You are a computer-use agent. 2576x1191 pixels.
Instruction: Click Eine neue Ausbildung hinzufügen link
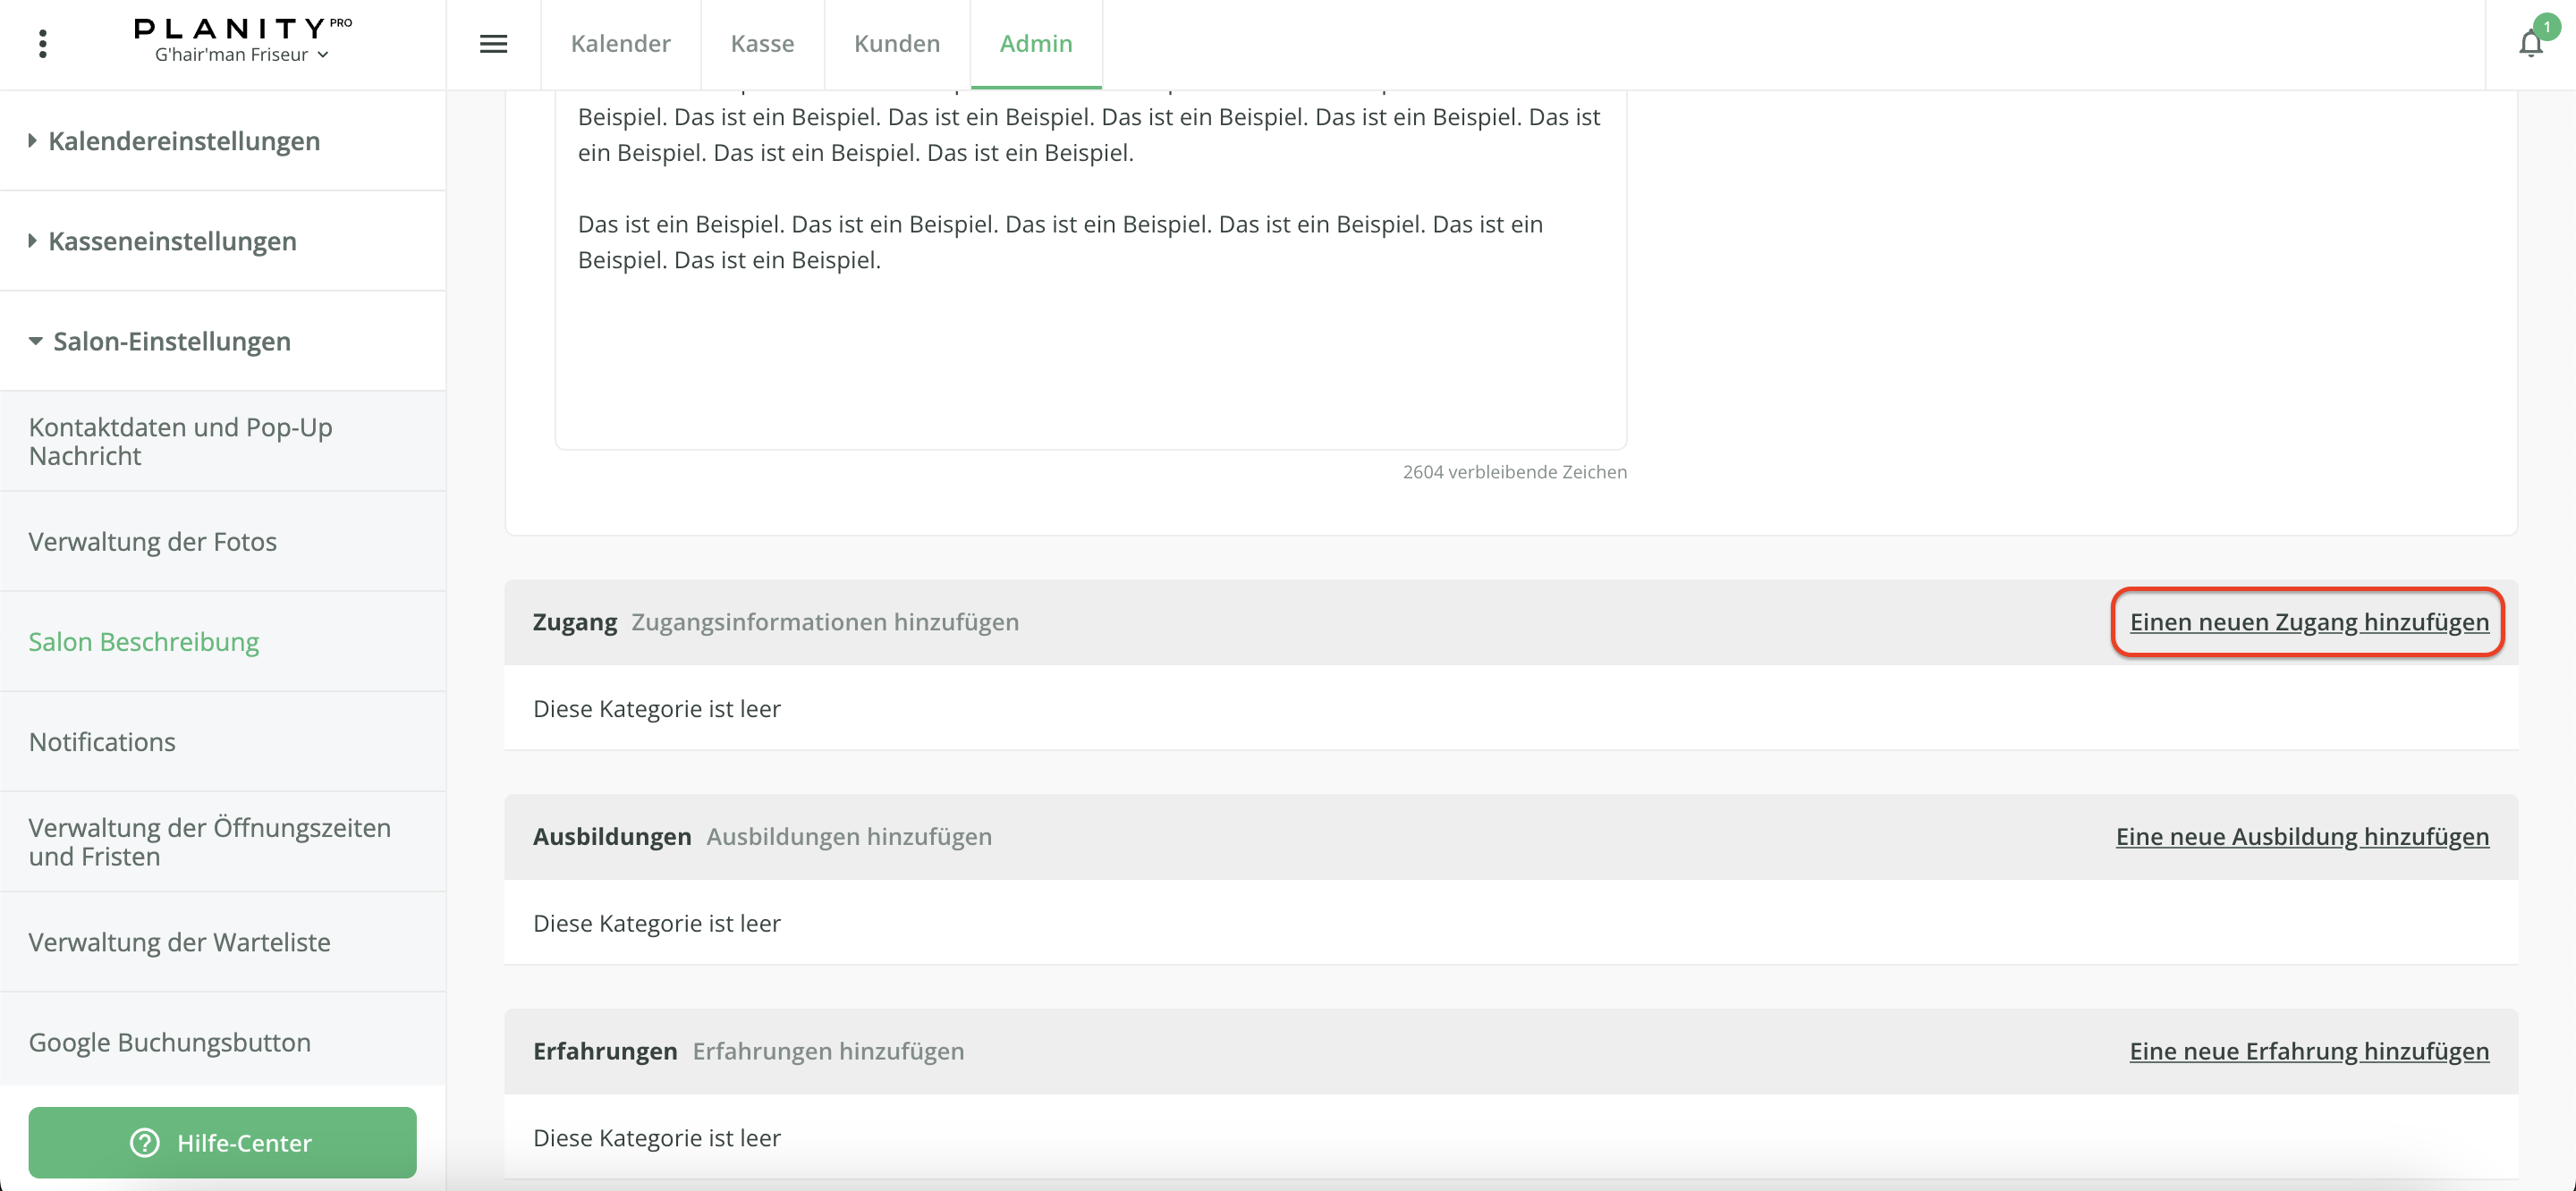(2301, 837)
